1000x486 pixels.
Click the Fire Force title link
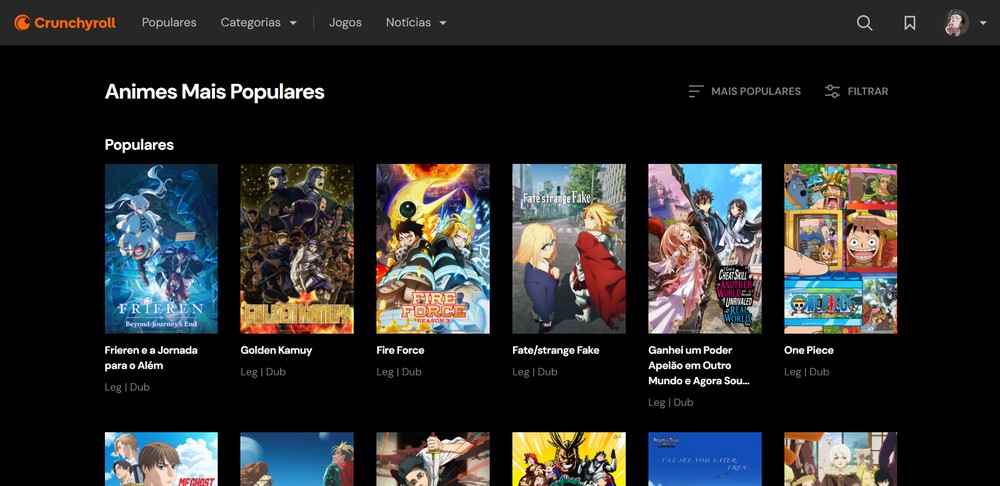tap(400, 350)
